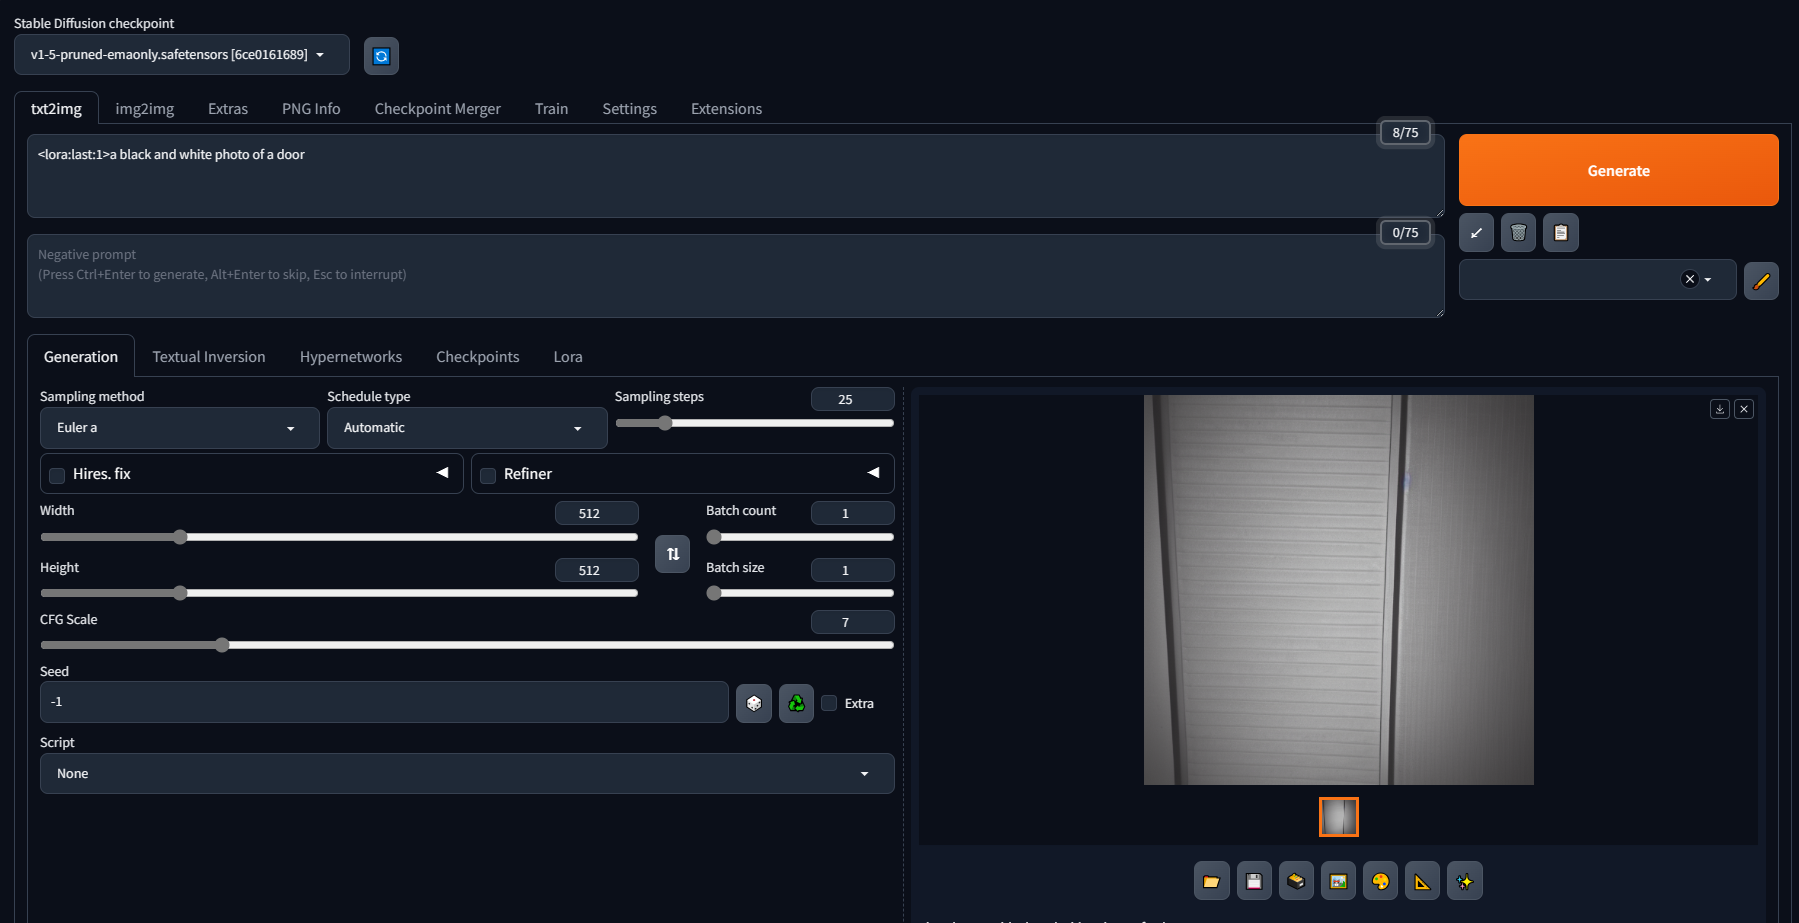Refresh the Stable Diffusion checkpoint list
Image resolution: width=1799 pixels, height=923 pixels.
(381, 56)
